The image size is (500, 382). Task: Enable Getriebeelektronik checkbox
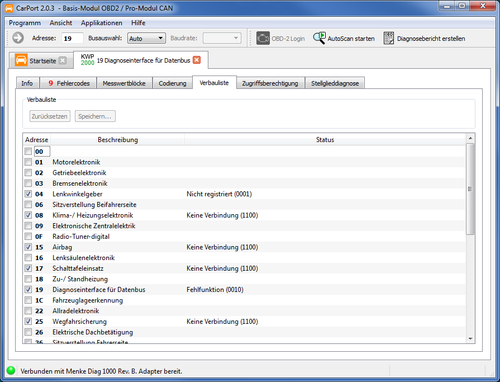[28, 173]
